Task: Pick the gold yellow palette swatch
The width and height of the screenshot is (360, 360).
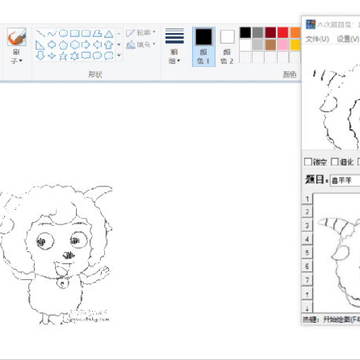Action: coord(295,45)
